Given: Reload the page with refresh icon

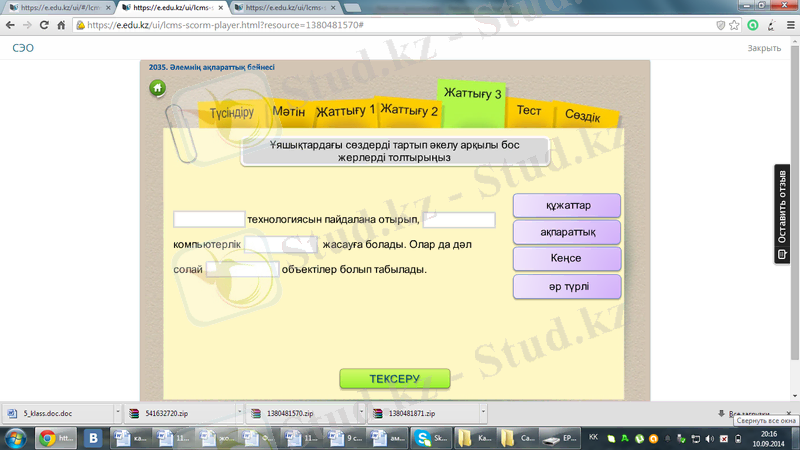Looking at the screenshot, I should [x=45, y=25].
